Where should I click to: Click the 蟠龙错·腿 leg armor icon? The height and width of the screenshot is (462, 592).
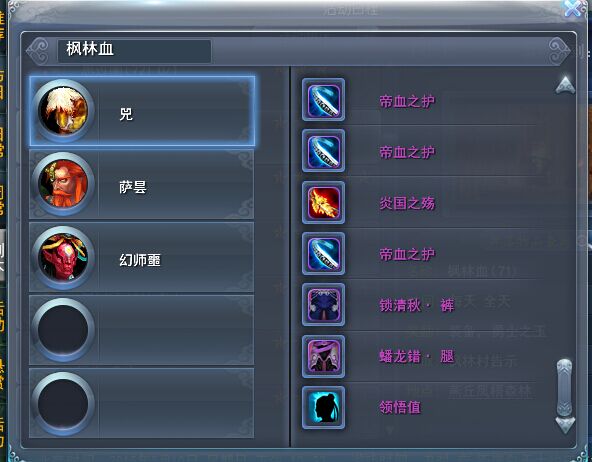click(323, 356)
